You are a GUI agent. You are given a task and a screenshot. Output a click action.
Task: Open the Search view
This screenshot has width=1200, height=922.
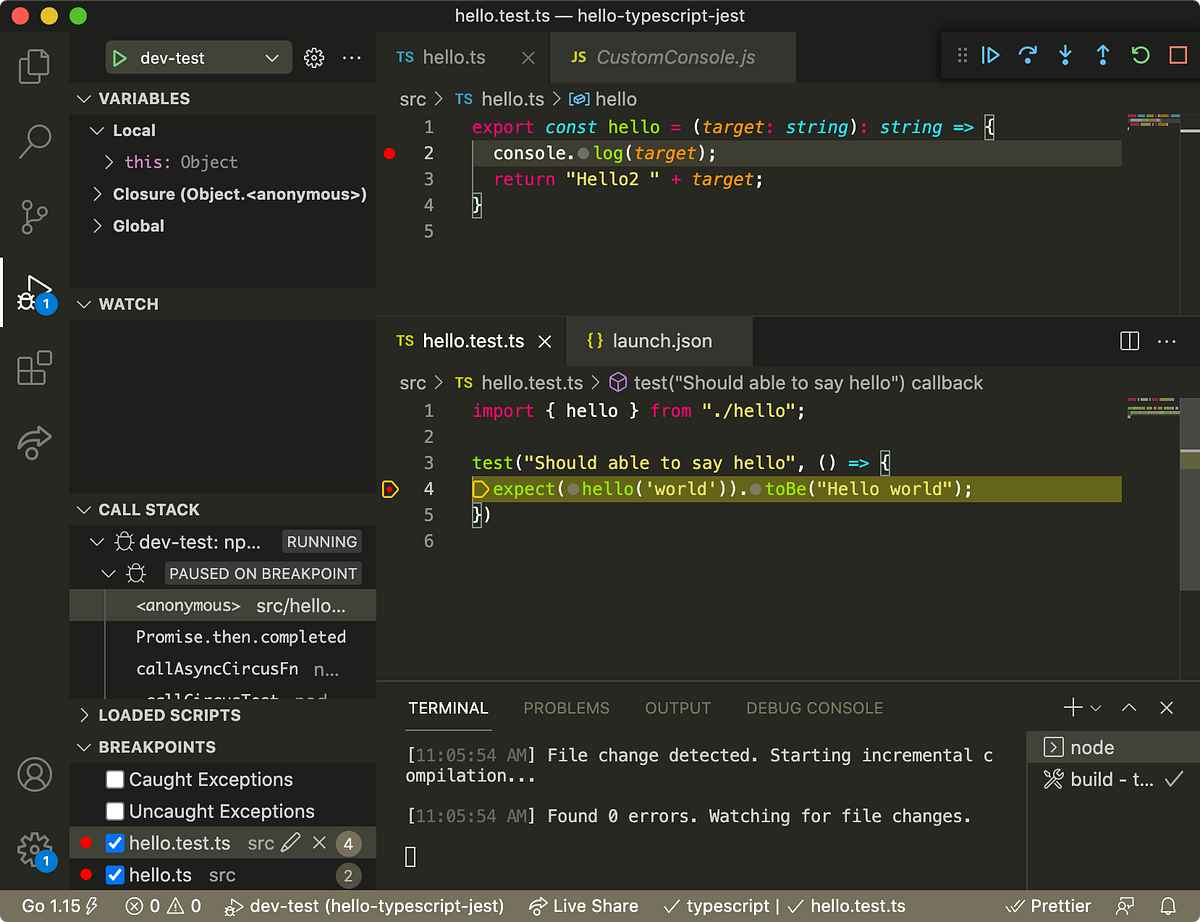(34, 141)
